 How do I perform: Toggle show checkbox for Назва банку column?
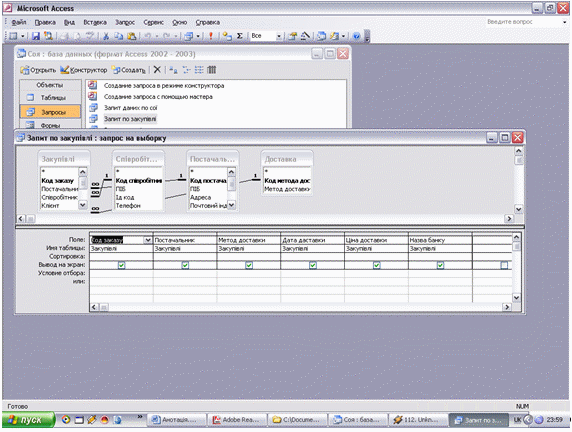click(440, 265)
